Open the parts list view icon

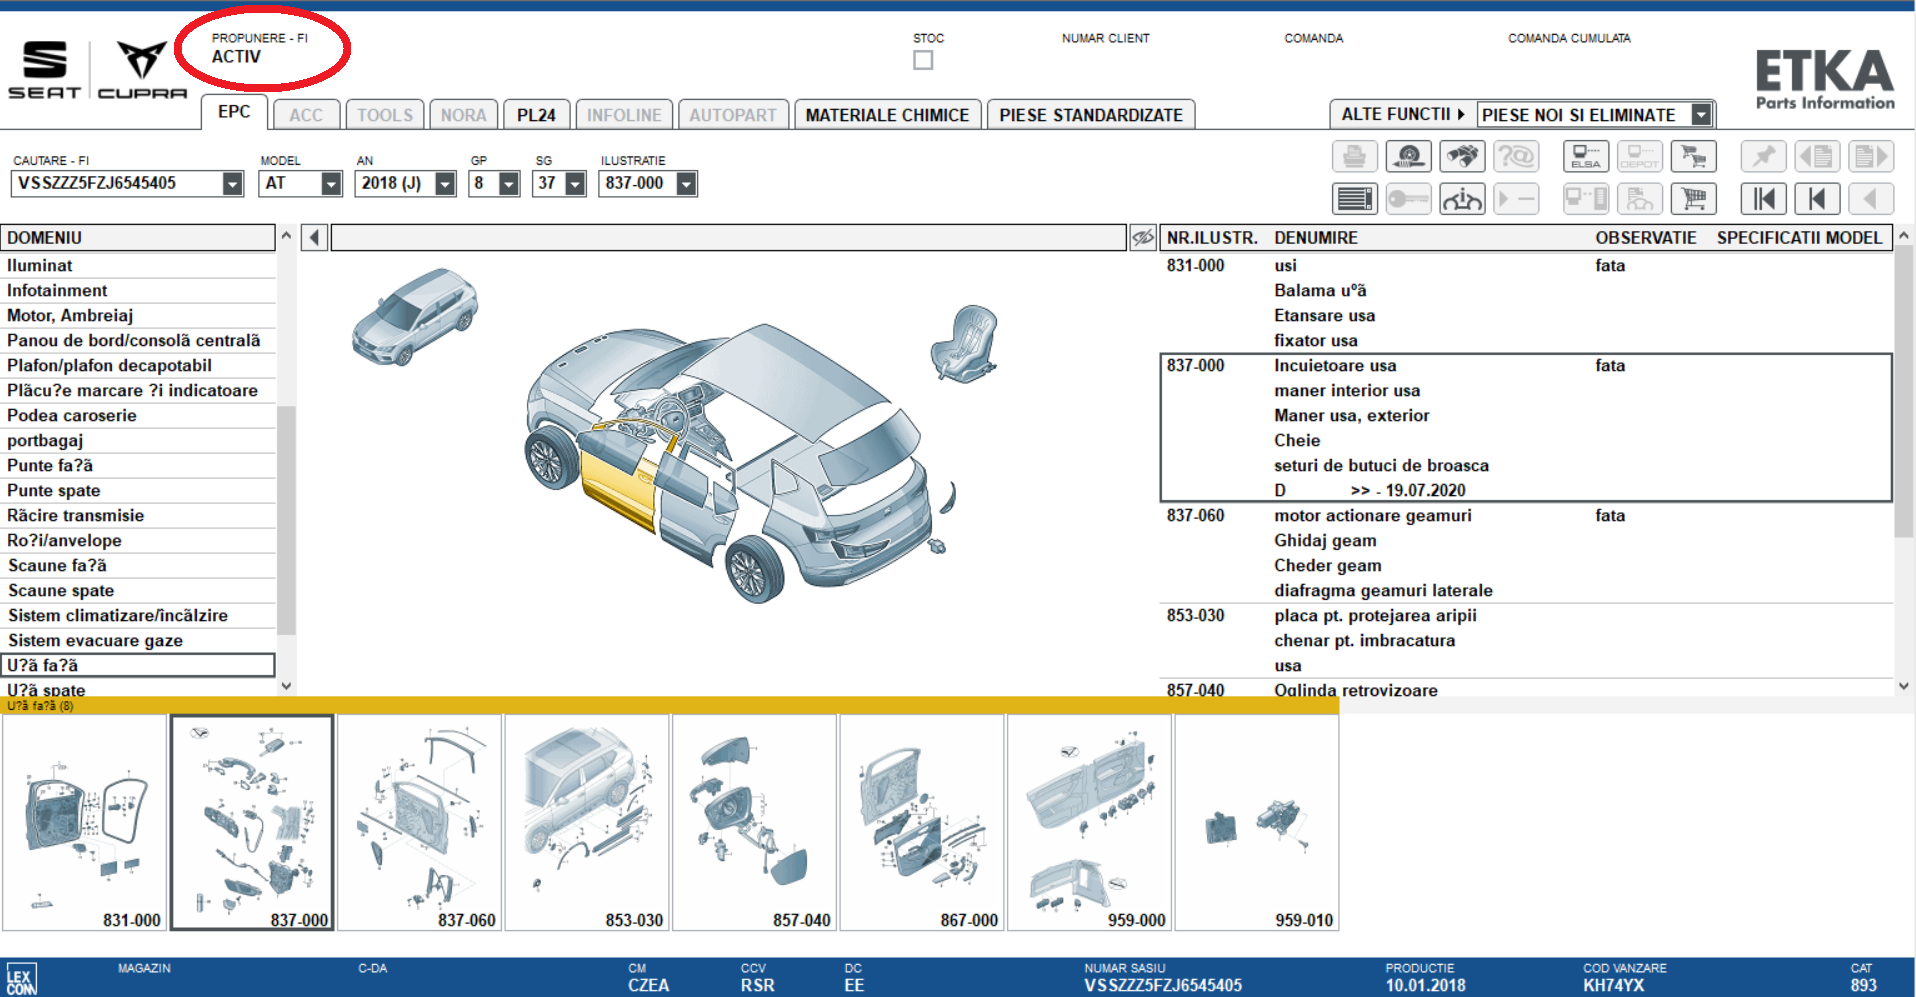pyautogui.click(x=1354, y=199)
